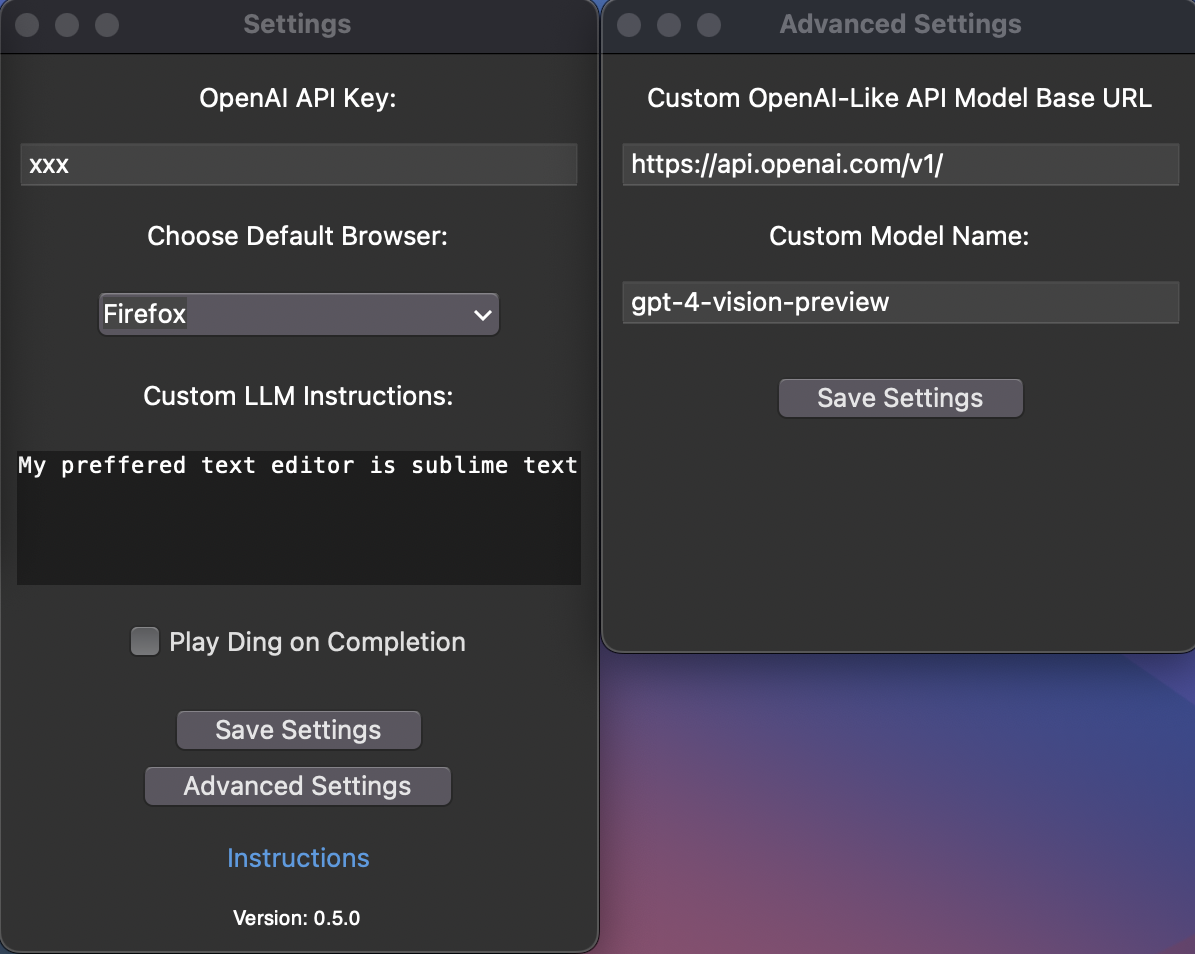The image size is (1195, 954).
Task: Click the Custom Model Name: label
Action: (899, 236)
